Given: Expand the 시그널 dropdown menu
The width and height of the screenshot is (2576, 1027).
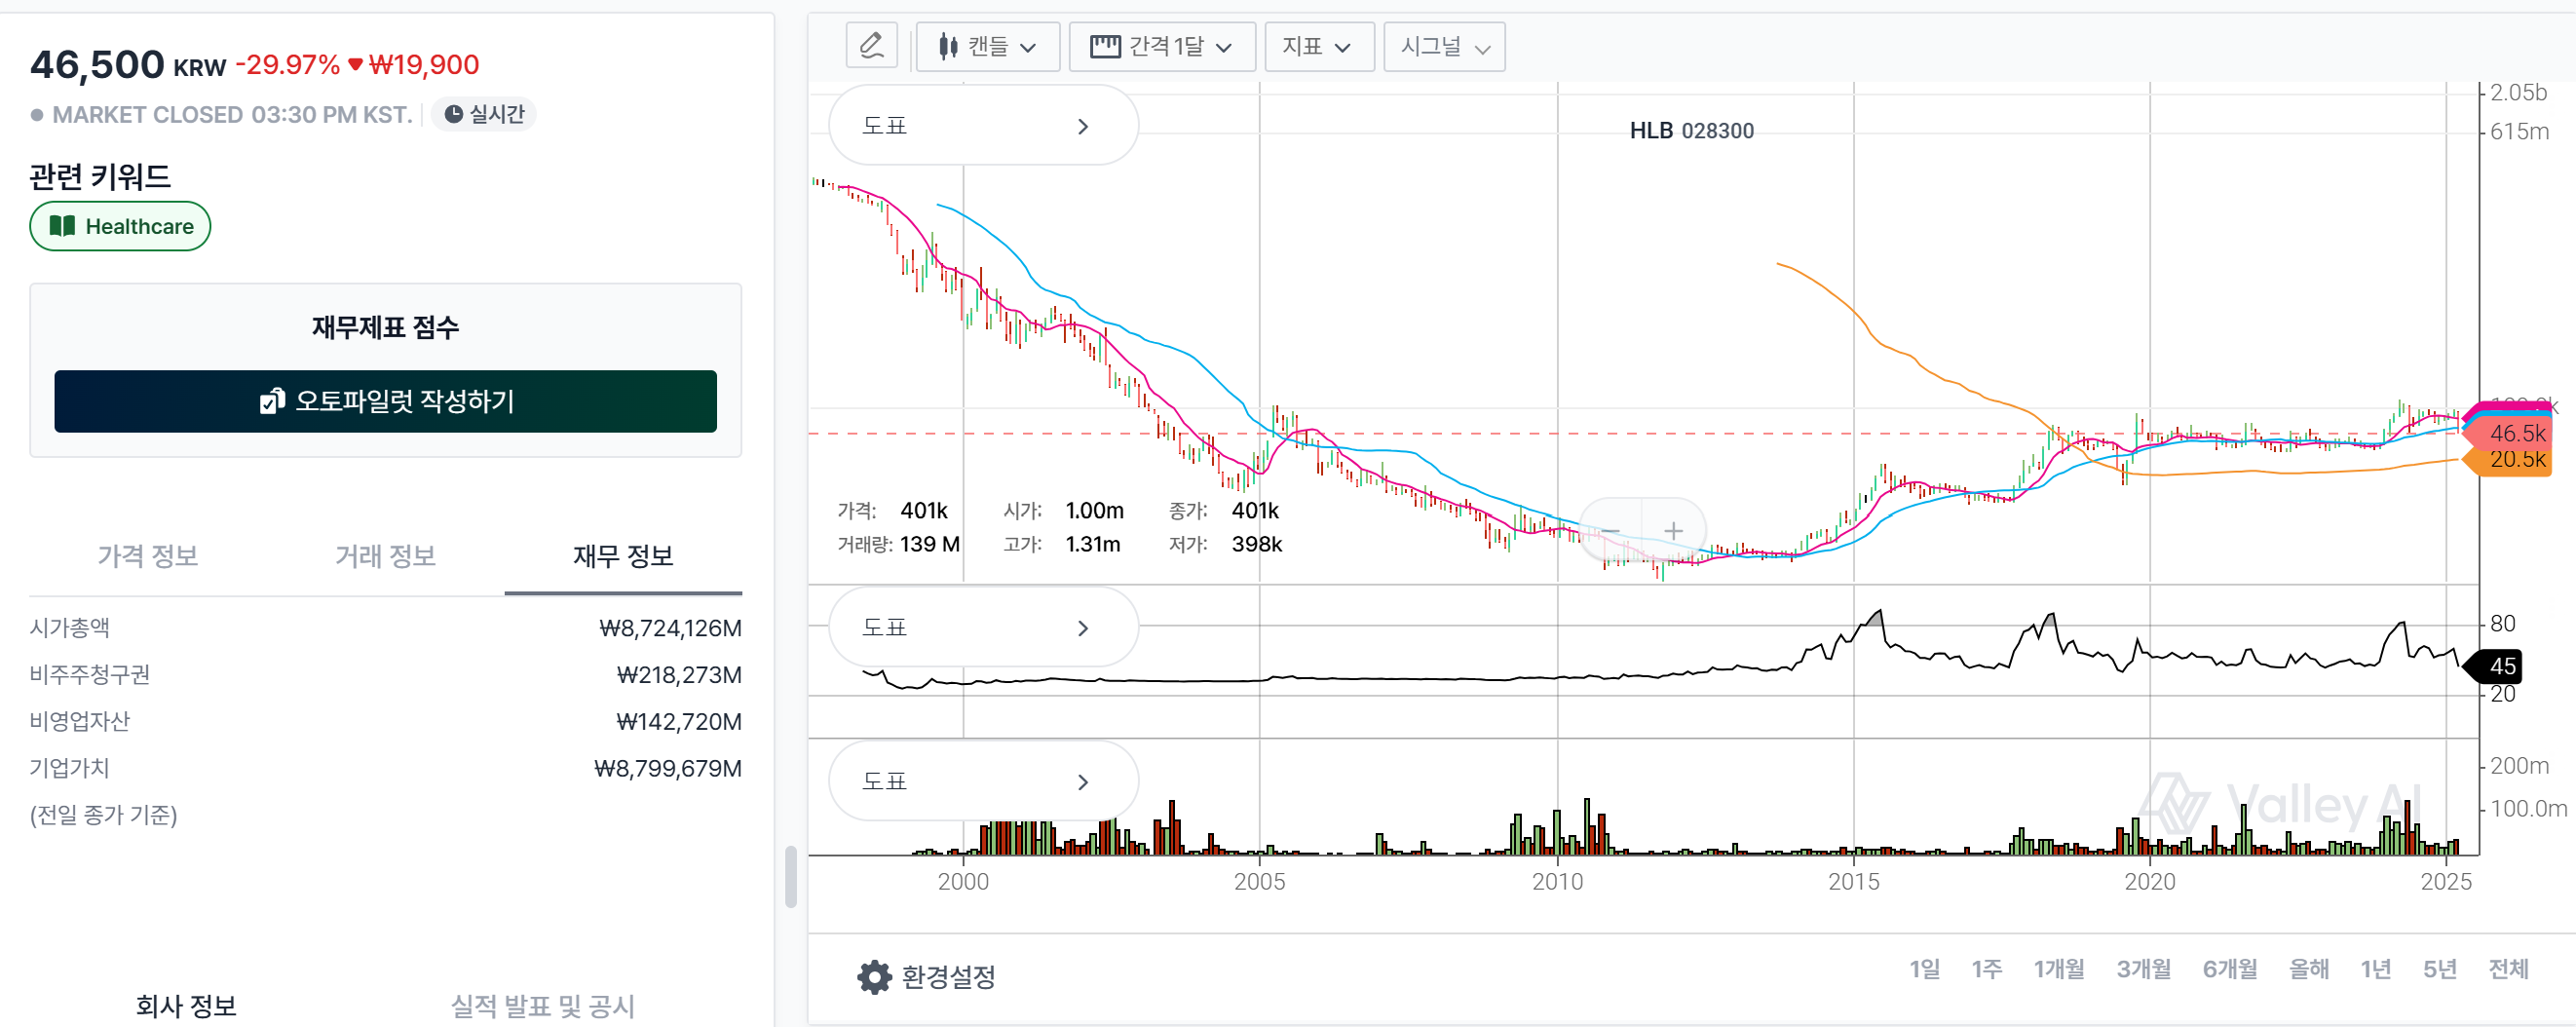Looking at the screenshot, I should (x=1443, y=46).
